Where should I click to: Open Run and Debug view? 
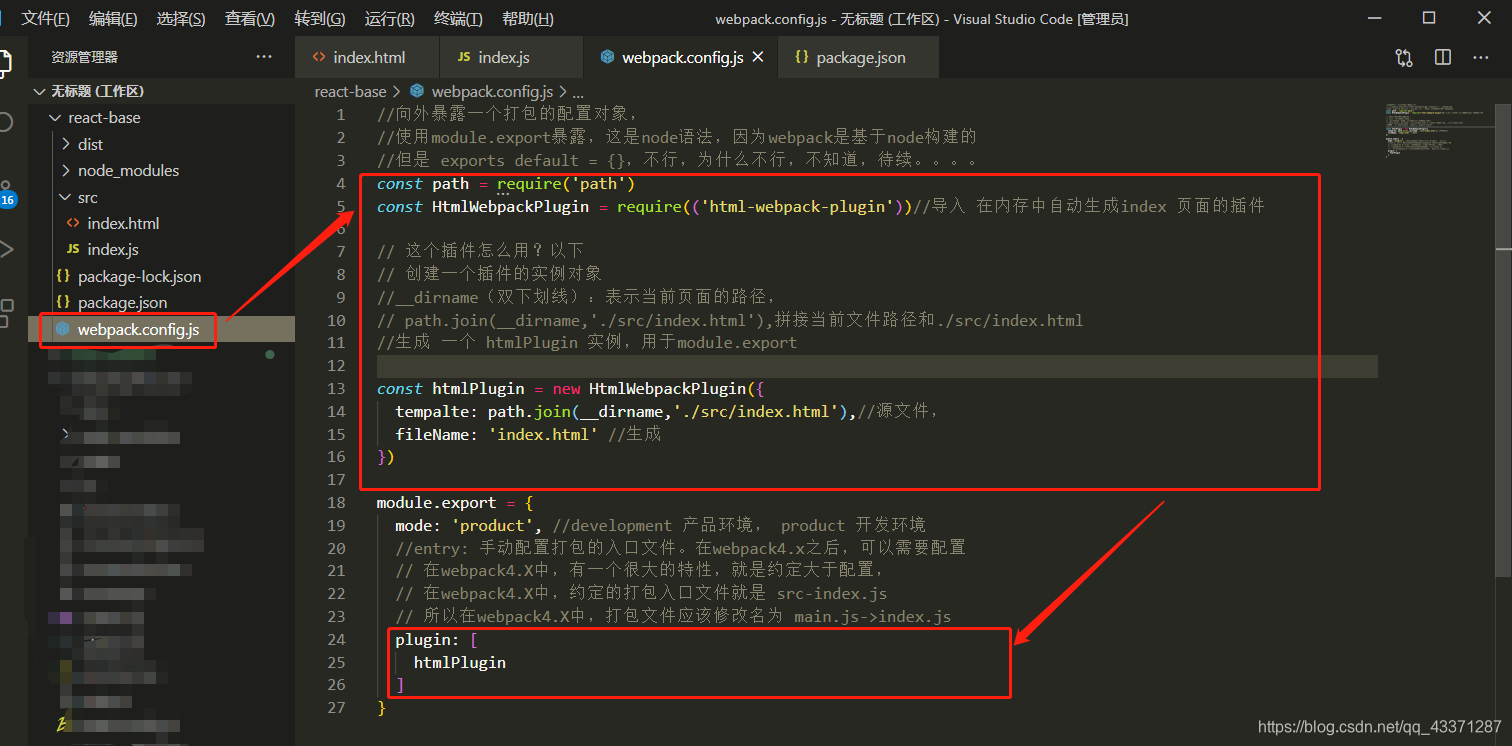pyautogui.click(x=5, y=249)
